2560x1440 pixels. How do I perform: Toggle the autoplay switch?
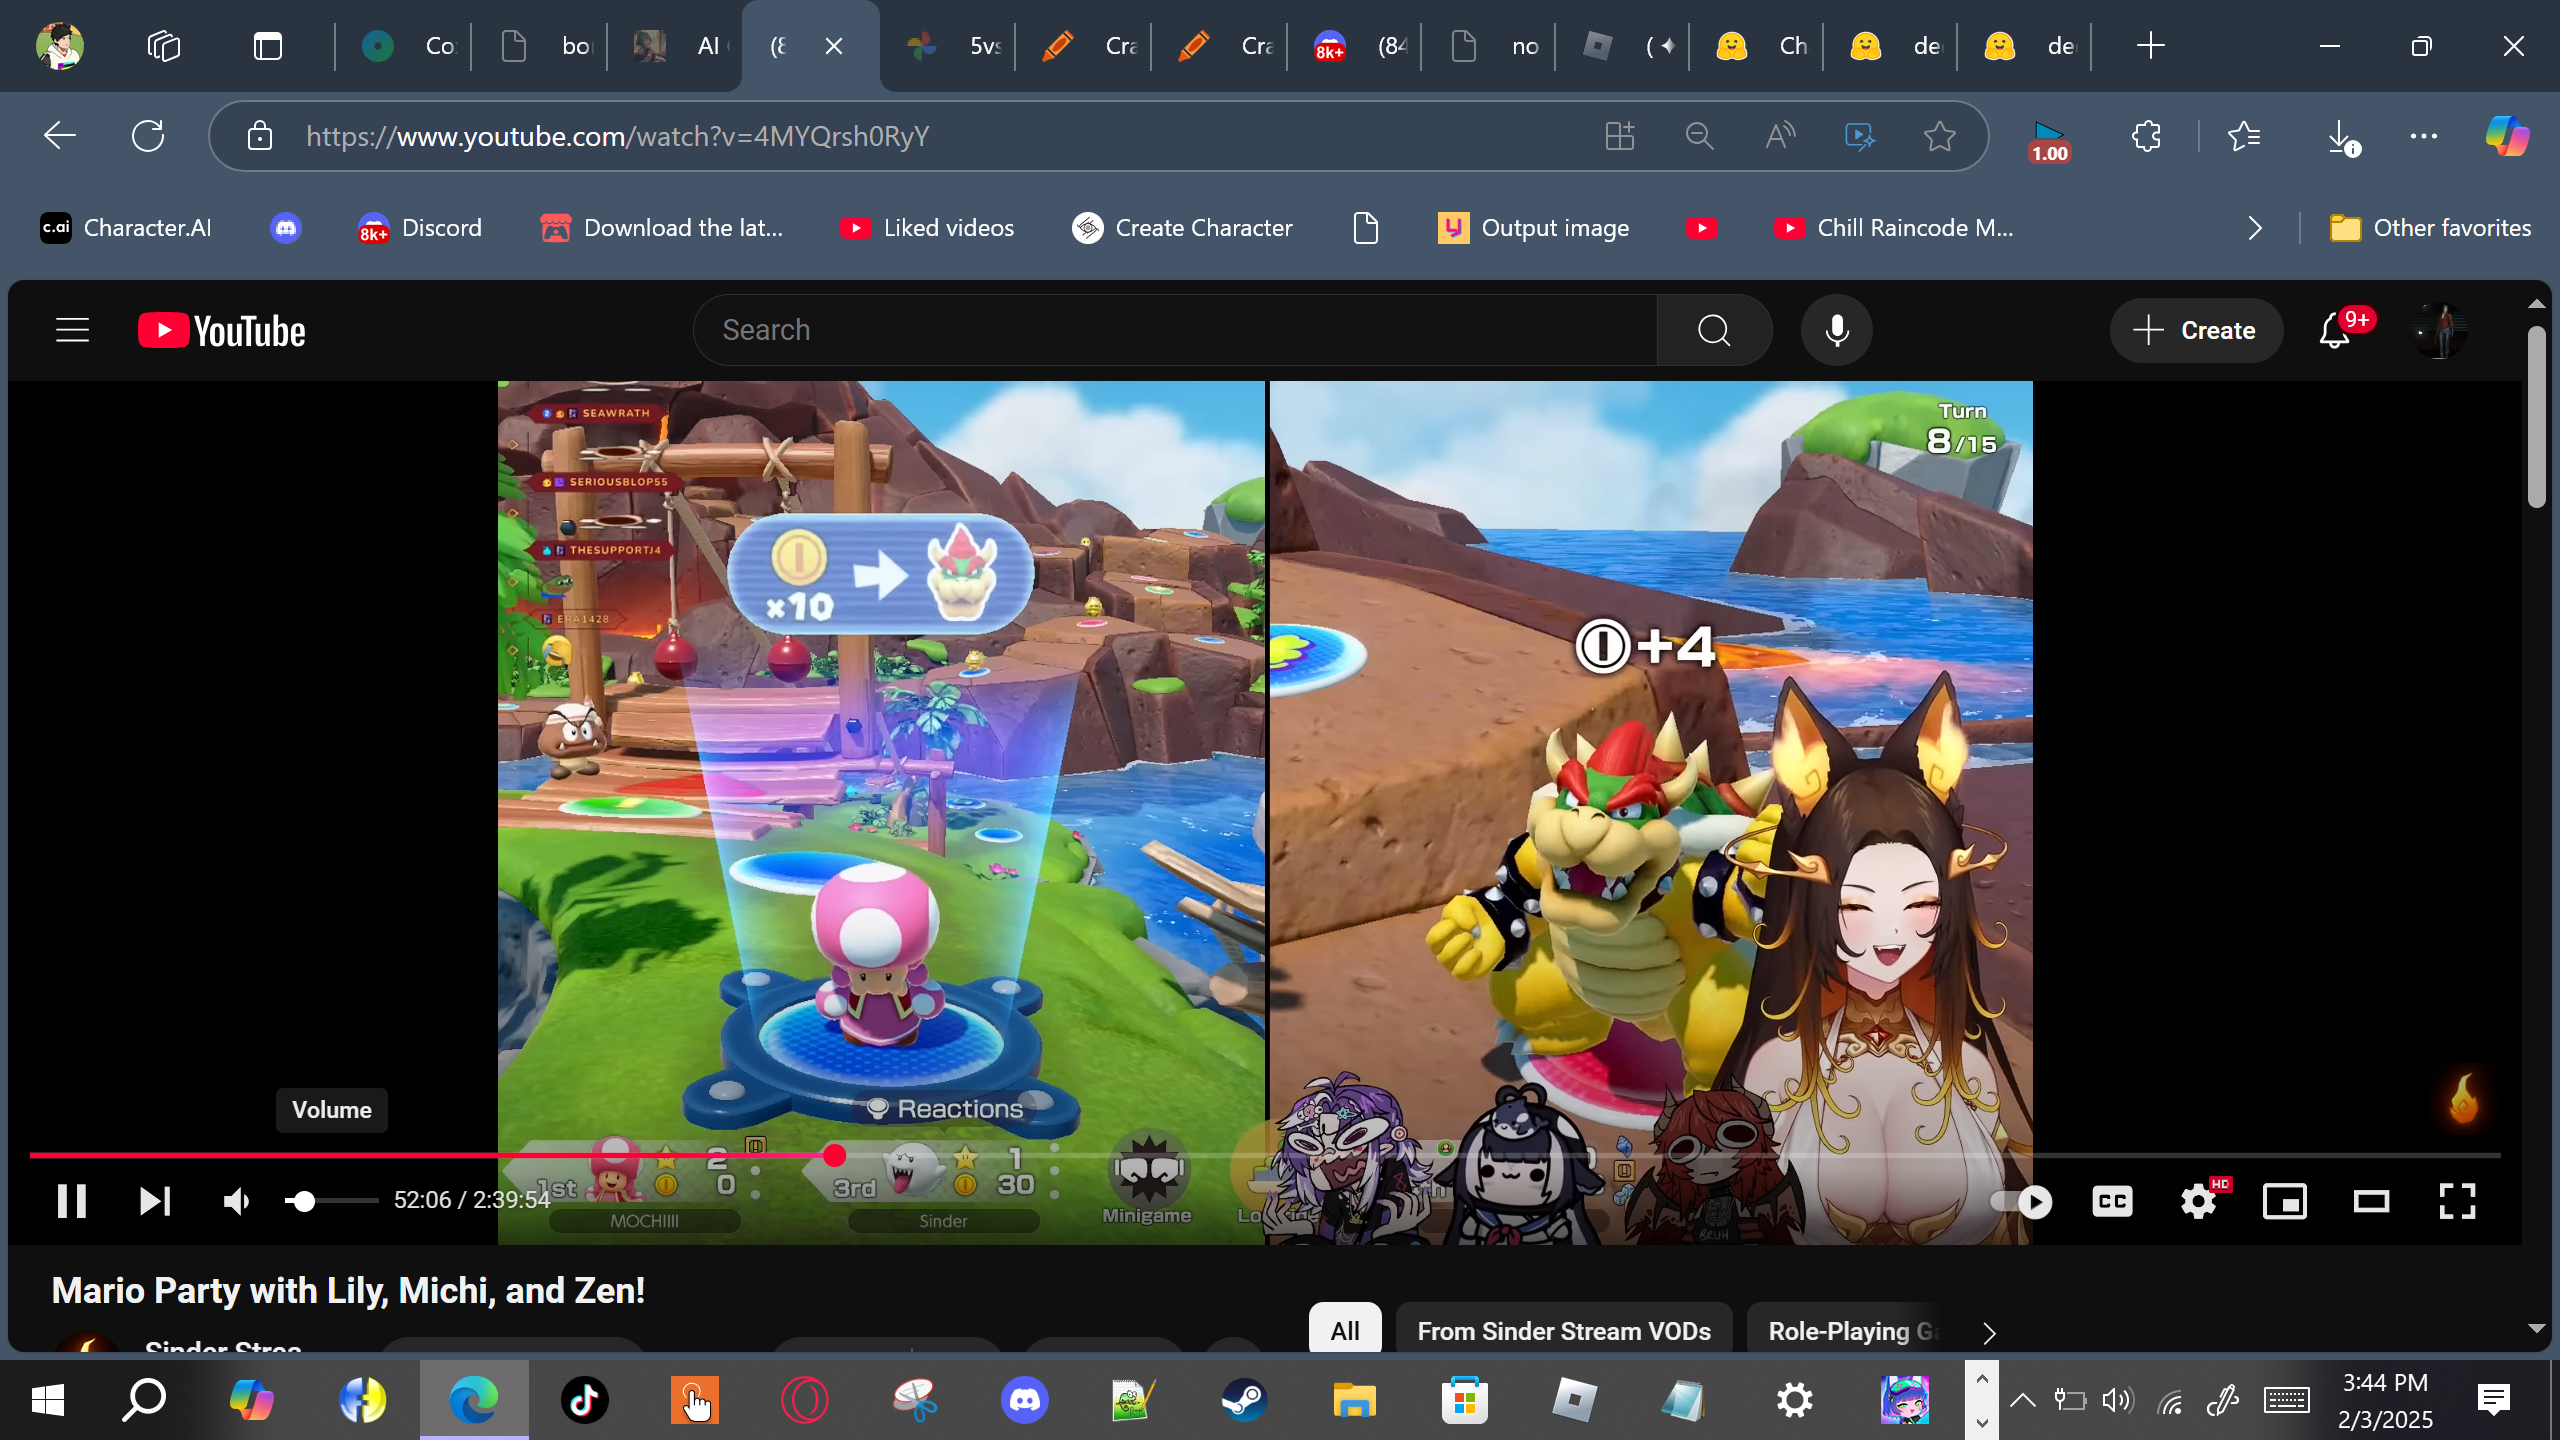click(2022, 1201)
